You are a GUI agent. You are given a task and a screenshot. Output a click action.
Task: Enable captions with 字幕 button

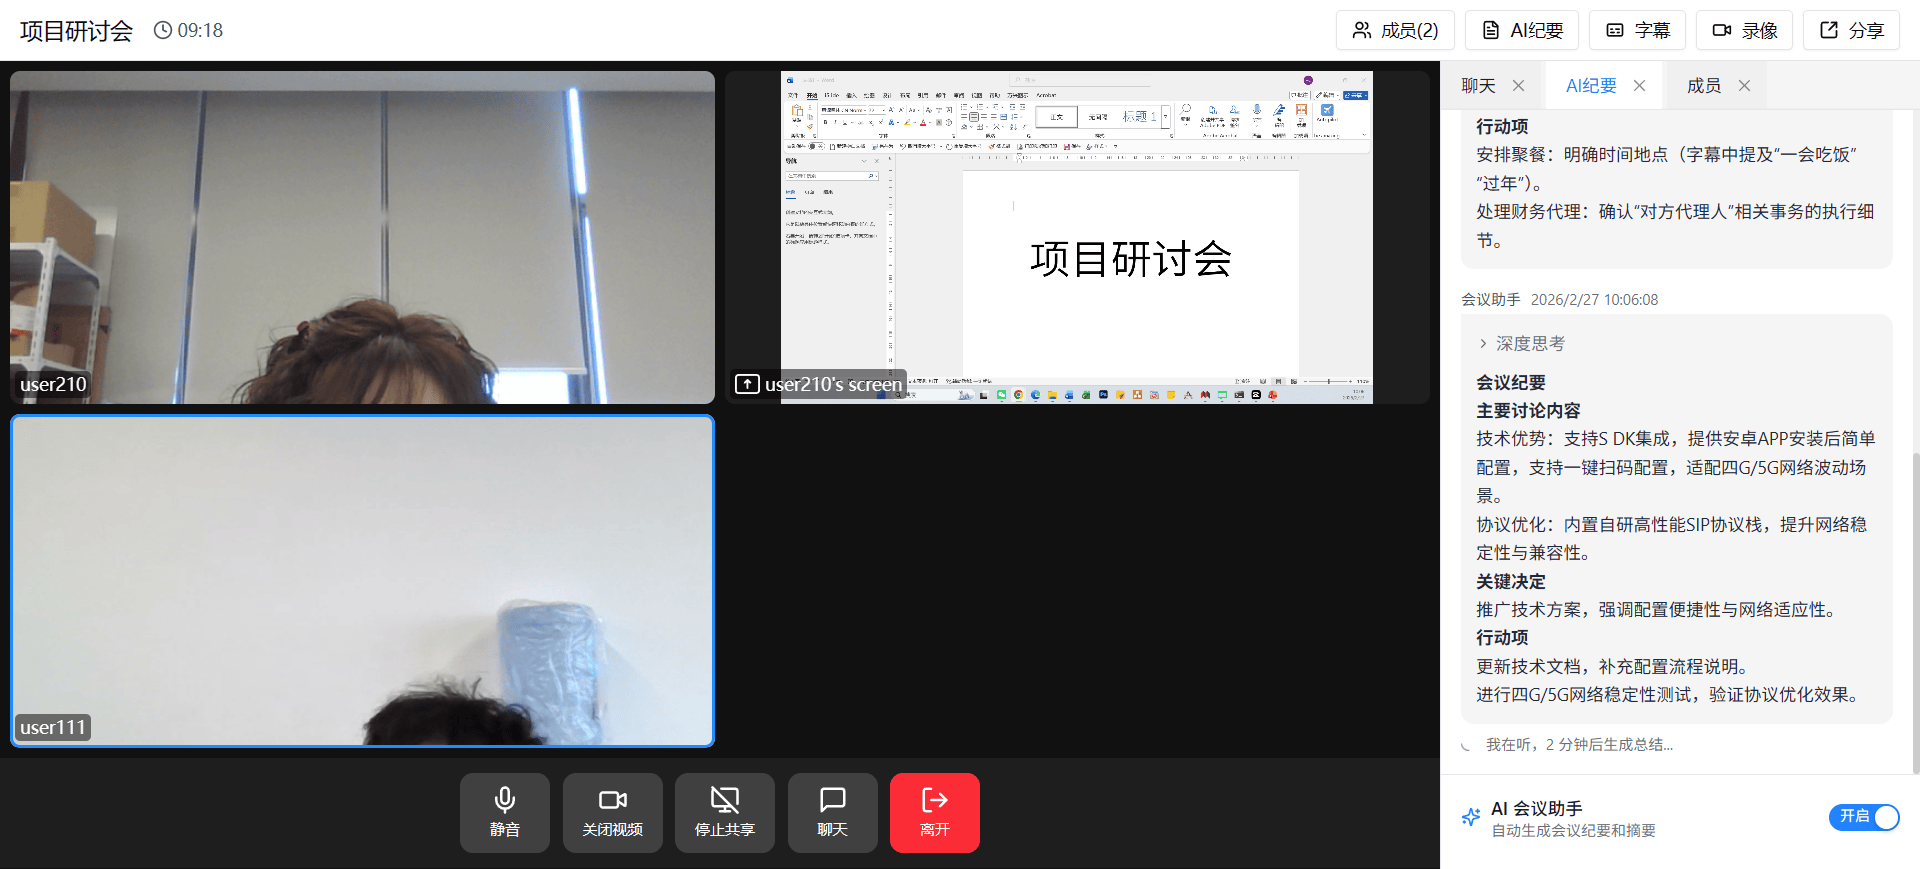(x=1637, y=30)
